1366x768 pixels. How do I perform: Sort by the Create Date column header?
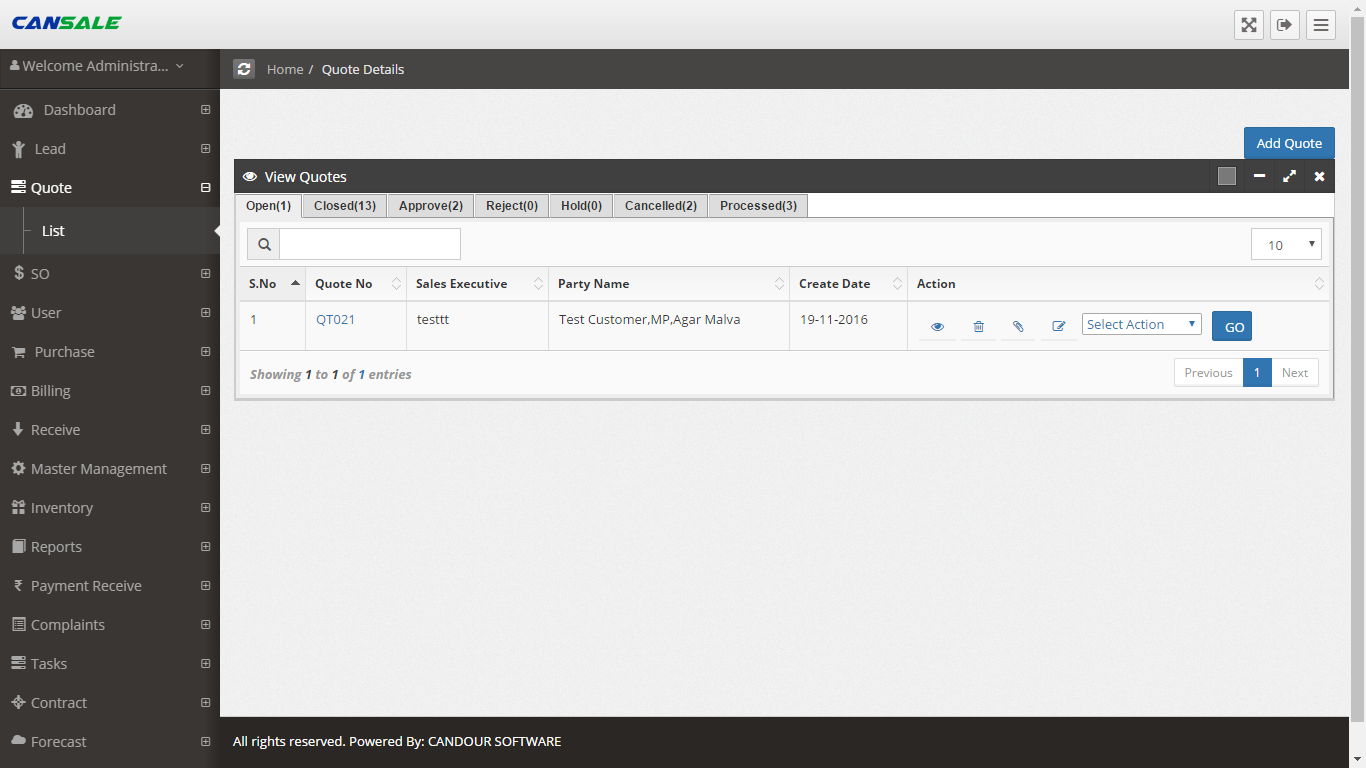pos(848,284)
